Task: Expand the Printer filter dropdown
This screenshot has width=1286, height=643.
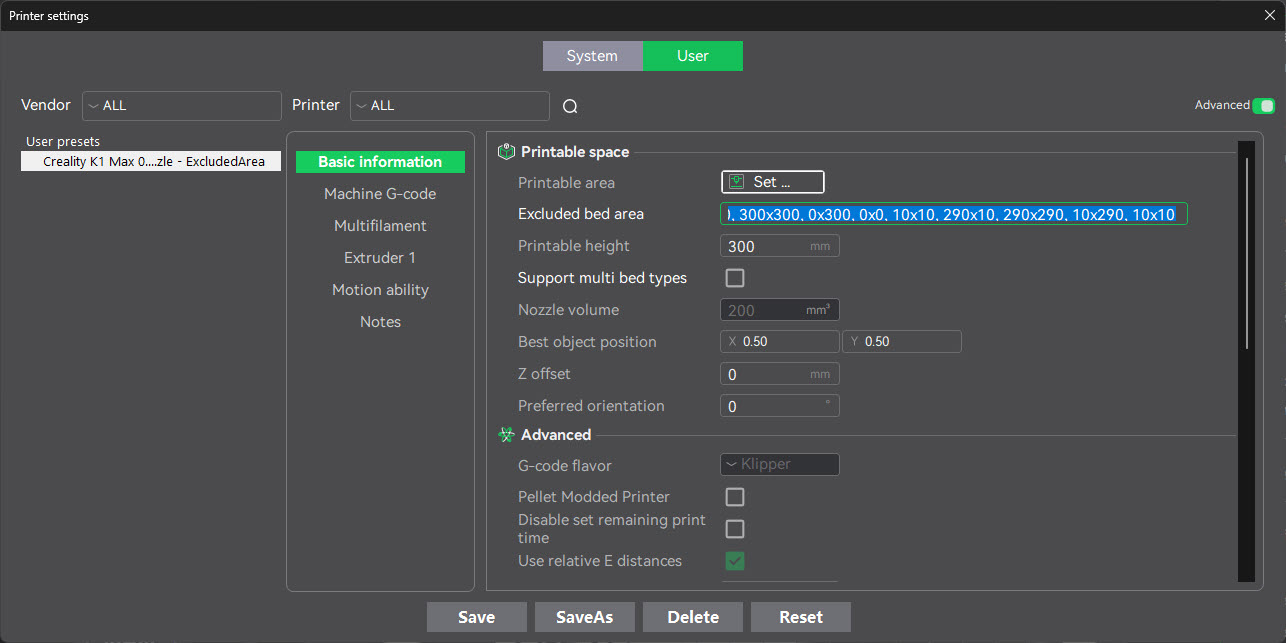Action: tap(449, 105)
